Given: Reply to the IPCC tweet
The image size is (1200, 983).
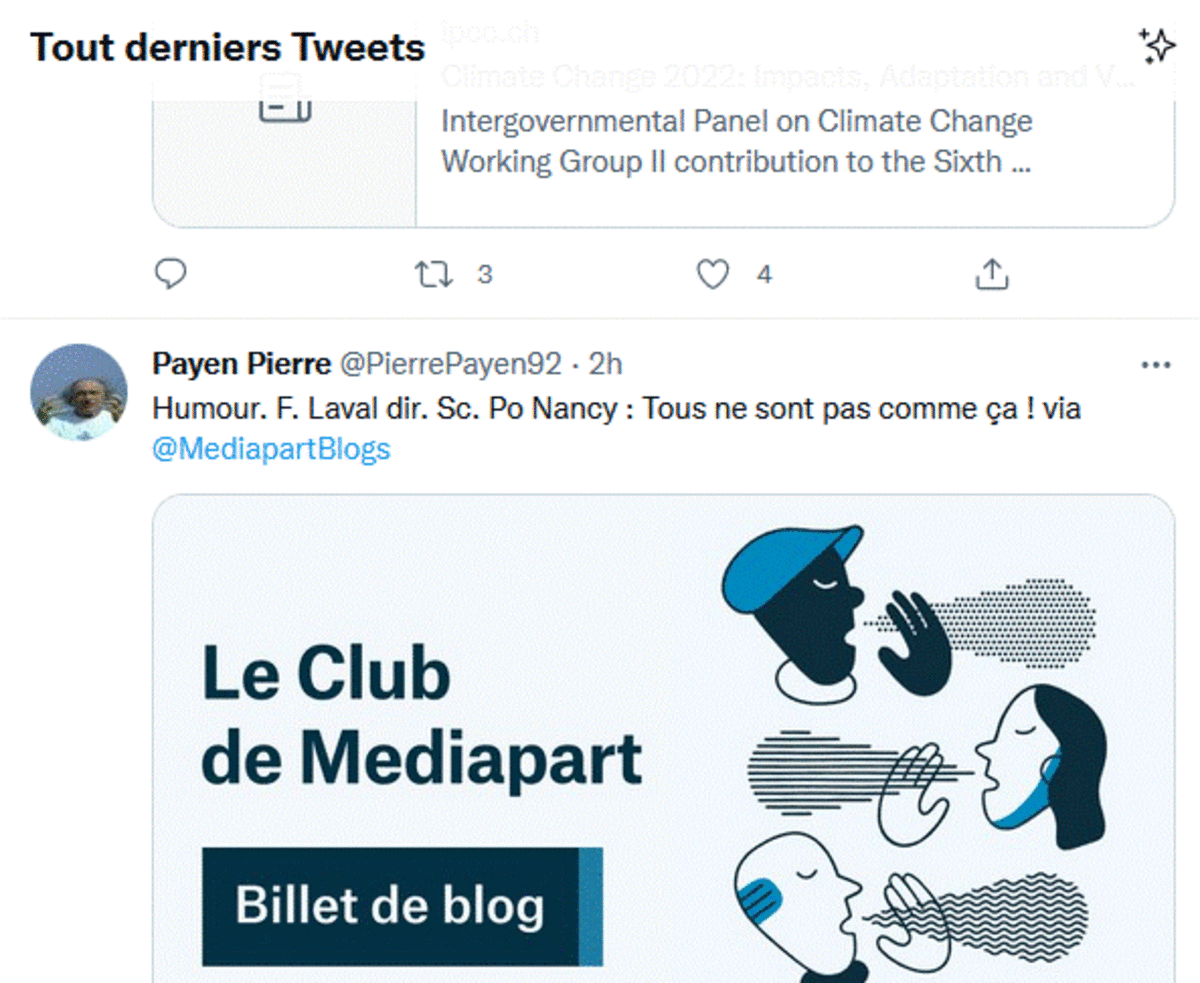Looking at the screenshot, I should click(x=171, y=274).
